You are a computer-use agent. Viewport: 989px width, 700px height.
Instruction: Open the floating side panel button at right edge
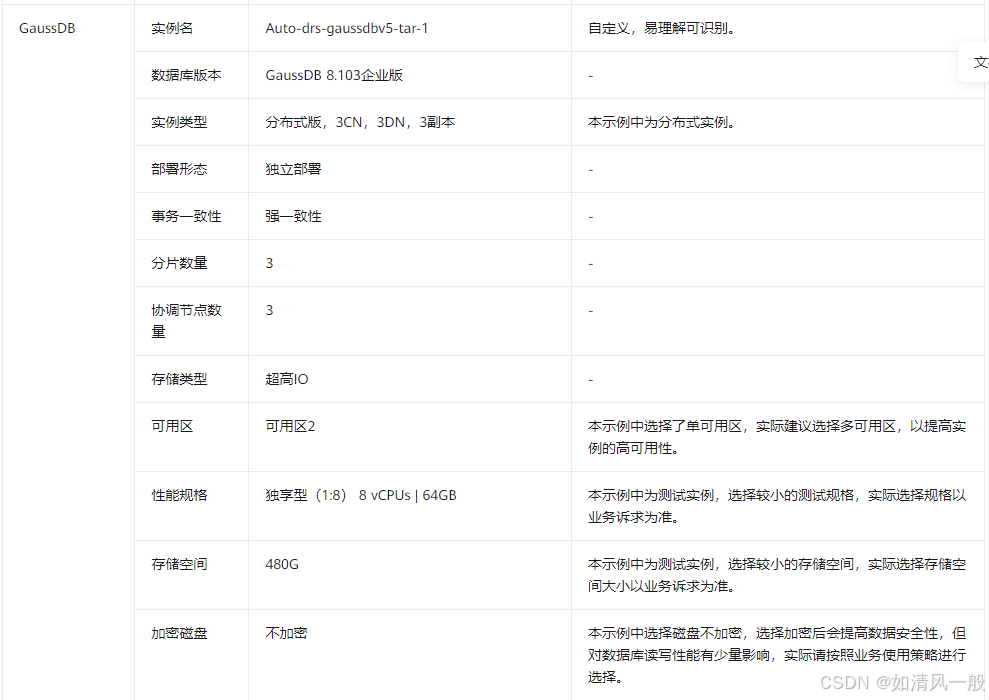(x=974, y=62)
